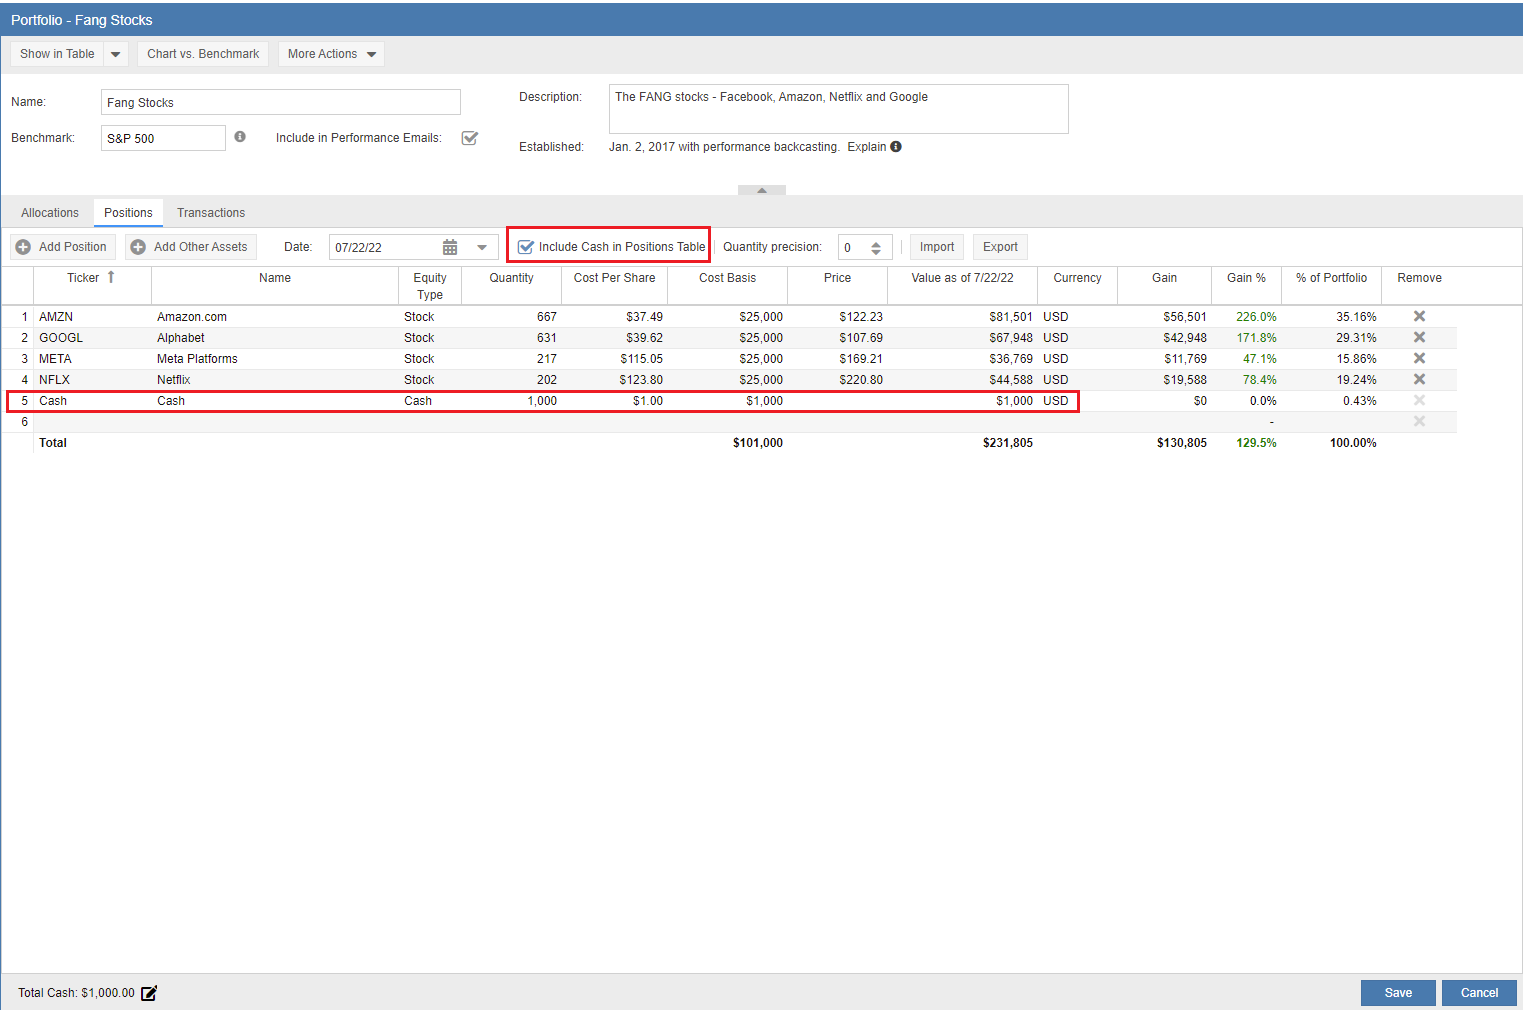Viewport: 1523px width, 1010px height.
Task: Open the calendar date picker icon
Action: (x=450, y=247)
